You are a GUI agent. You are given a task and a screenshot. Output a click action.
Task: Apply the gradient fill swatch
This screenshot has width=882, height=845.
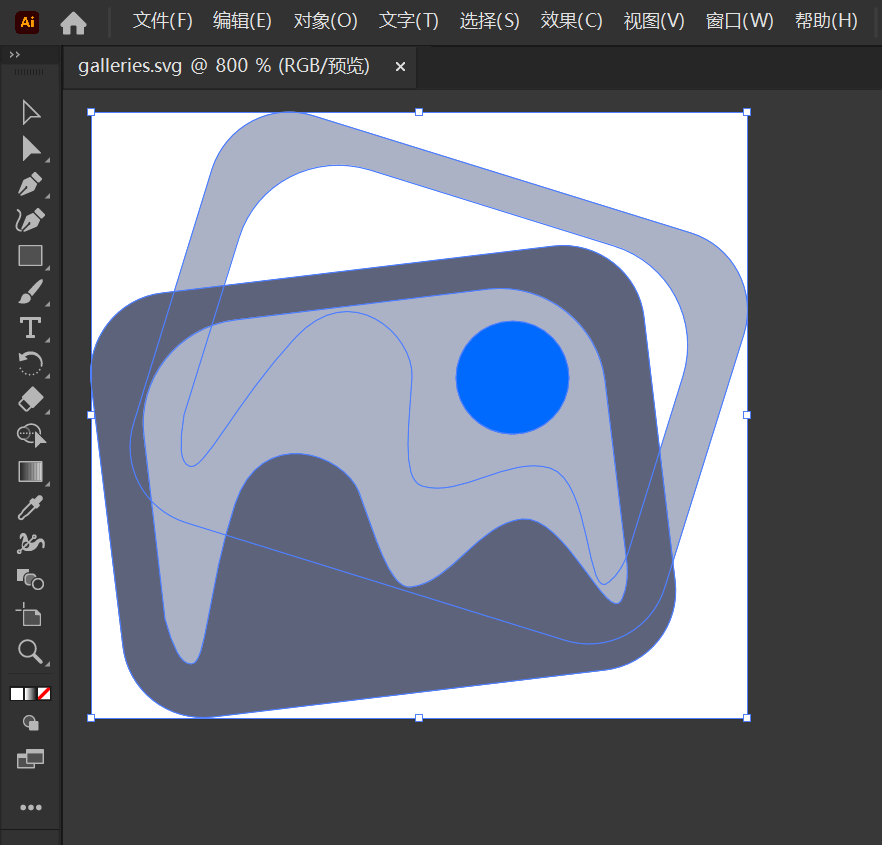30,694
